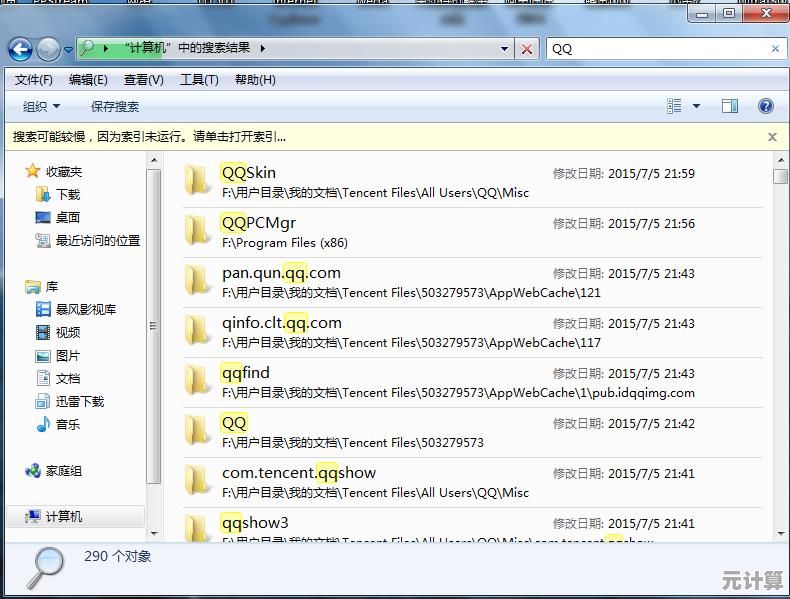The height and width of the screenshot is (599, 790).
Task: Click the folder icon of pan.qun.qq.com
Action: [196, 280]
